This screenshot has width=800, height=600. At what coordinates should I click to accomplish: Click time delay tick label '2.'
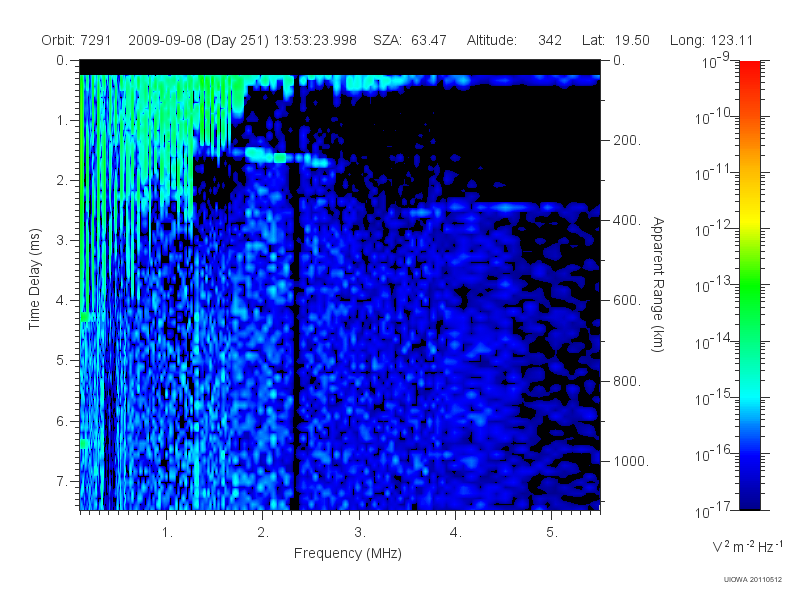click(62, 181)
